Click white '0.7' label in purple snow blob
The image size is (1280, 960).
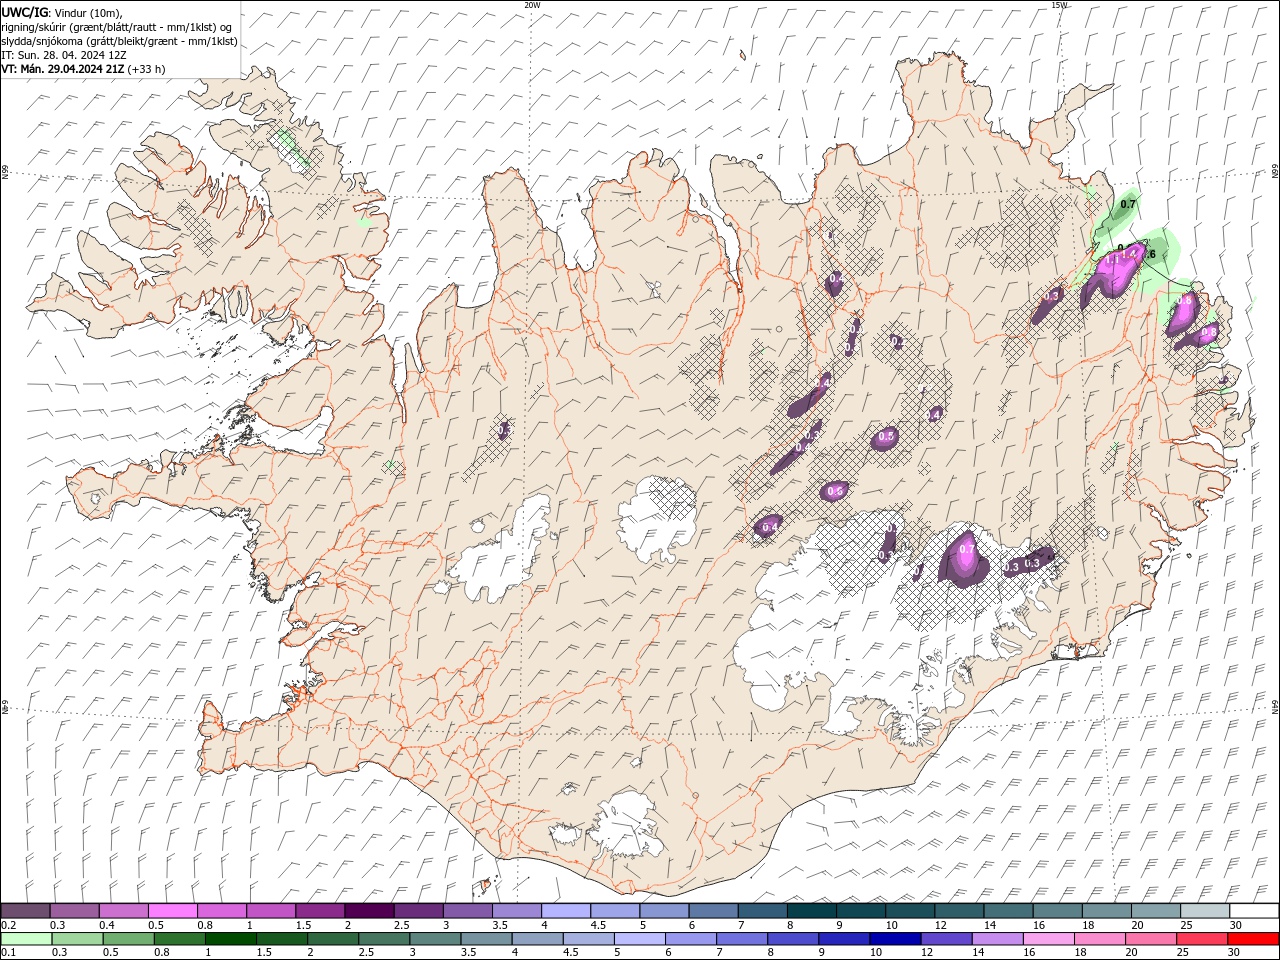(x=966, y=549)
